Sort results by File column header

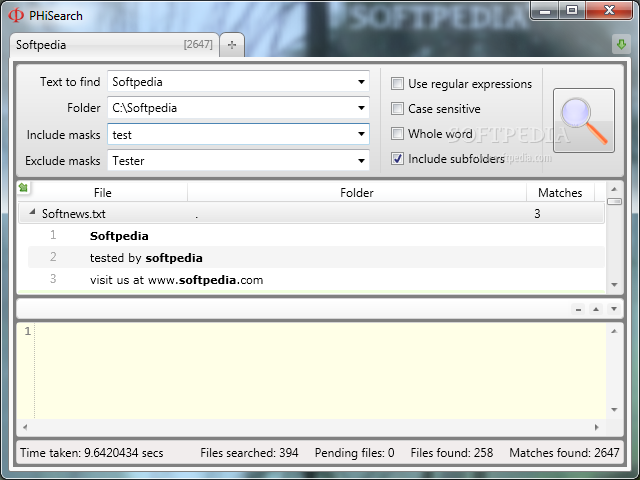click(102, 193)
